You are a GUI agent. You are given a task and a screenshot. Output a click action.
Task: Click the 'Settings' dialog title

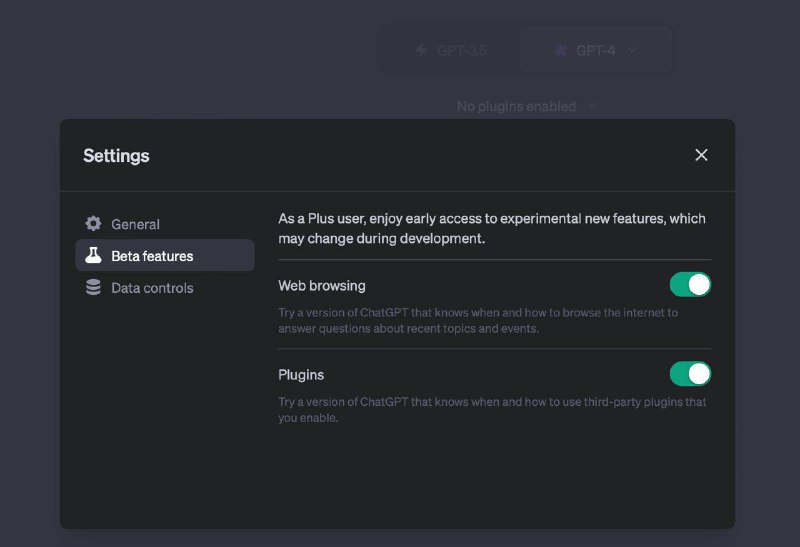[116, 155]
